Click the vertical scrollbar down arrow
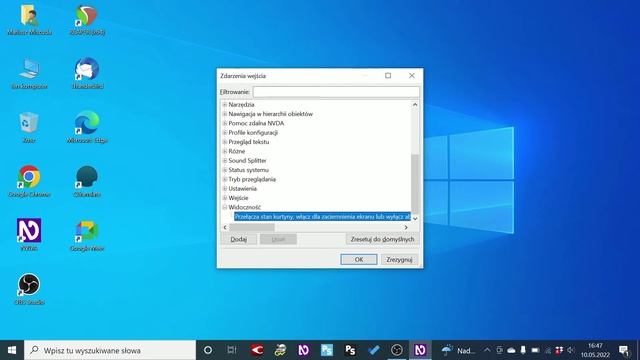The height and width of the screenshot is (360, 640). (415, 219)
